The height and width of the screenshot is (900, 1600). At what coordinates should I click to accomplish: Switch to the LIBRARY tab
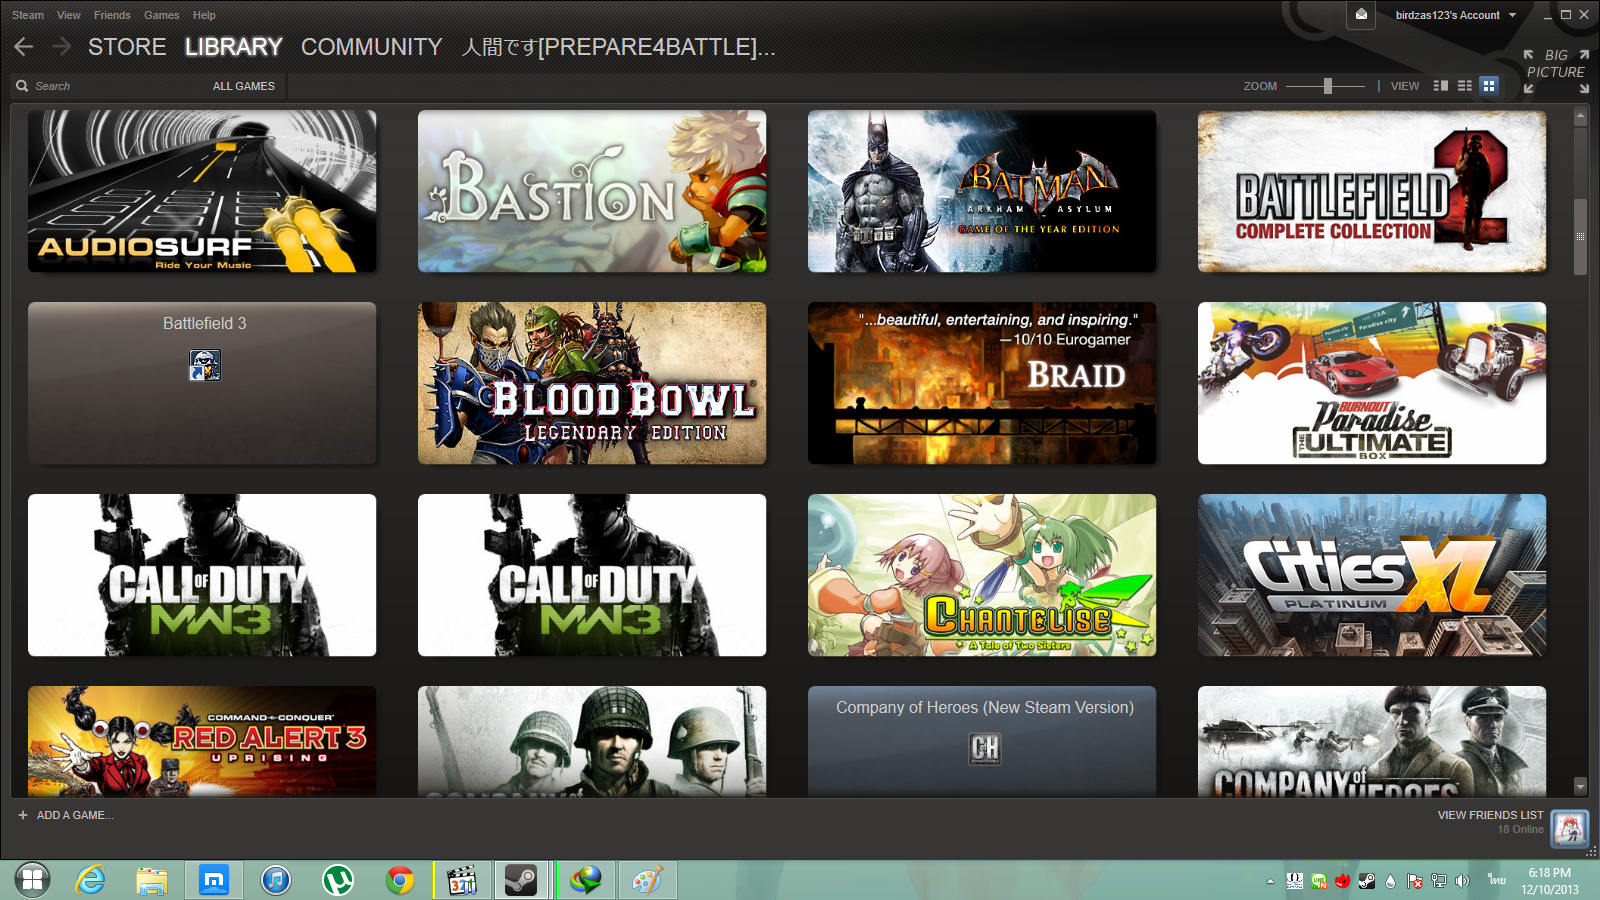tap(234, 47)
